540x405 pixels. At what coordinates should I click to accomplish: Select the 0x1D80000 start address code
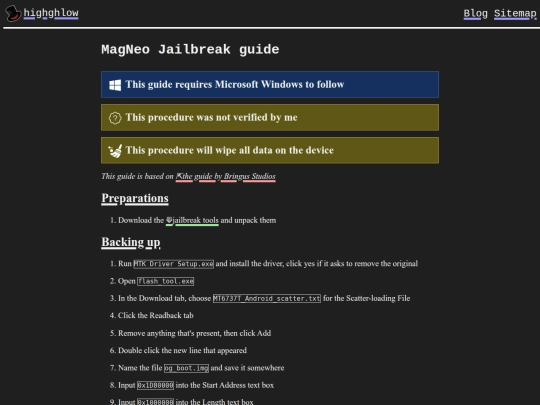pyautogui.click(x=156, y=385)
